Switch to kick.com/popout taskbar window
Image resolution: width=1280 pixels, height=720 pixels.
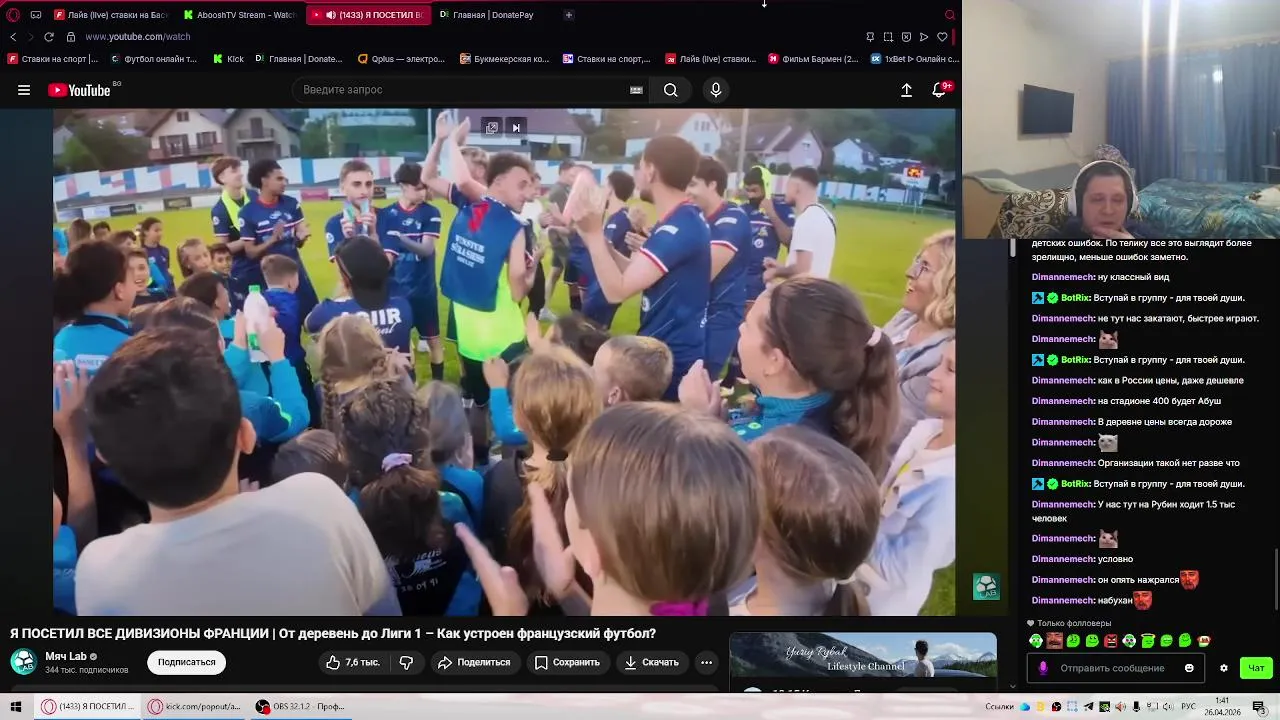click(194, 706)
